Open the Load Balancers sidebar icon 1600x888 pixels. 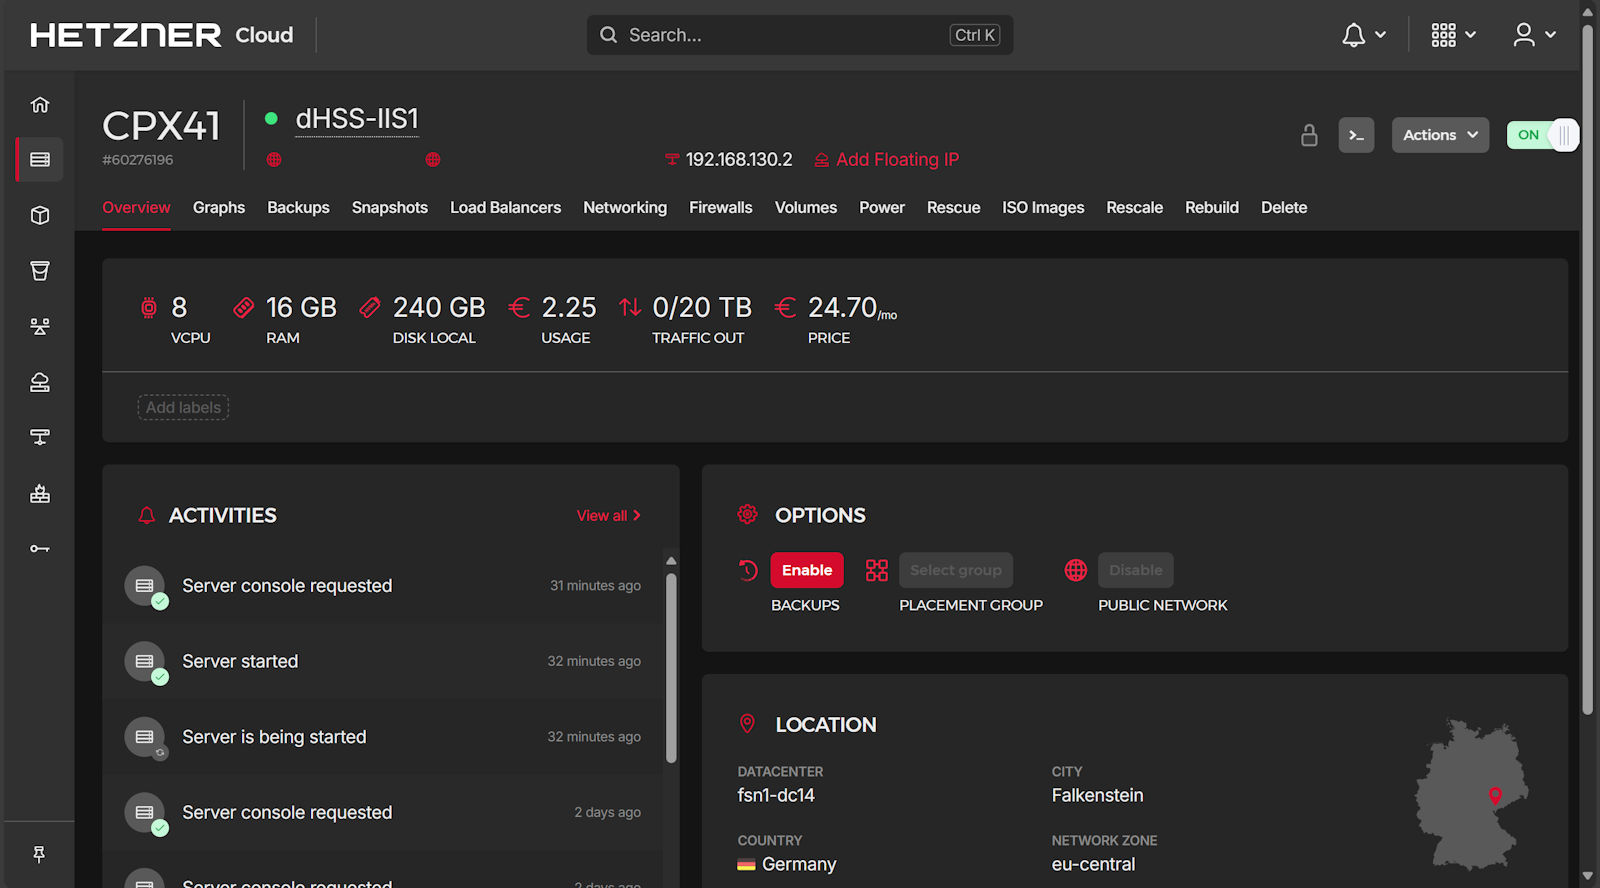pyautogui.click(x=40, y=326)
